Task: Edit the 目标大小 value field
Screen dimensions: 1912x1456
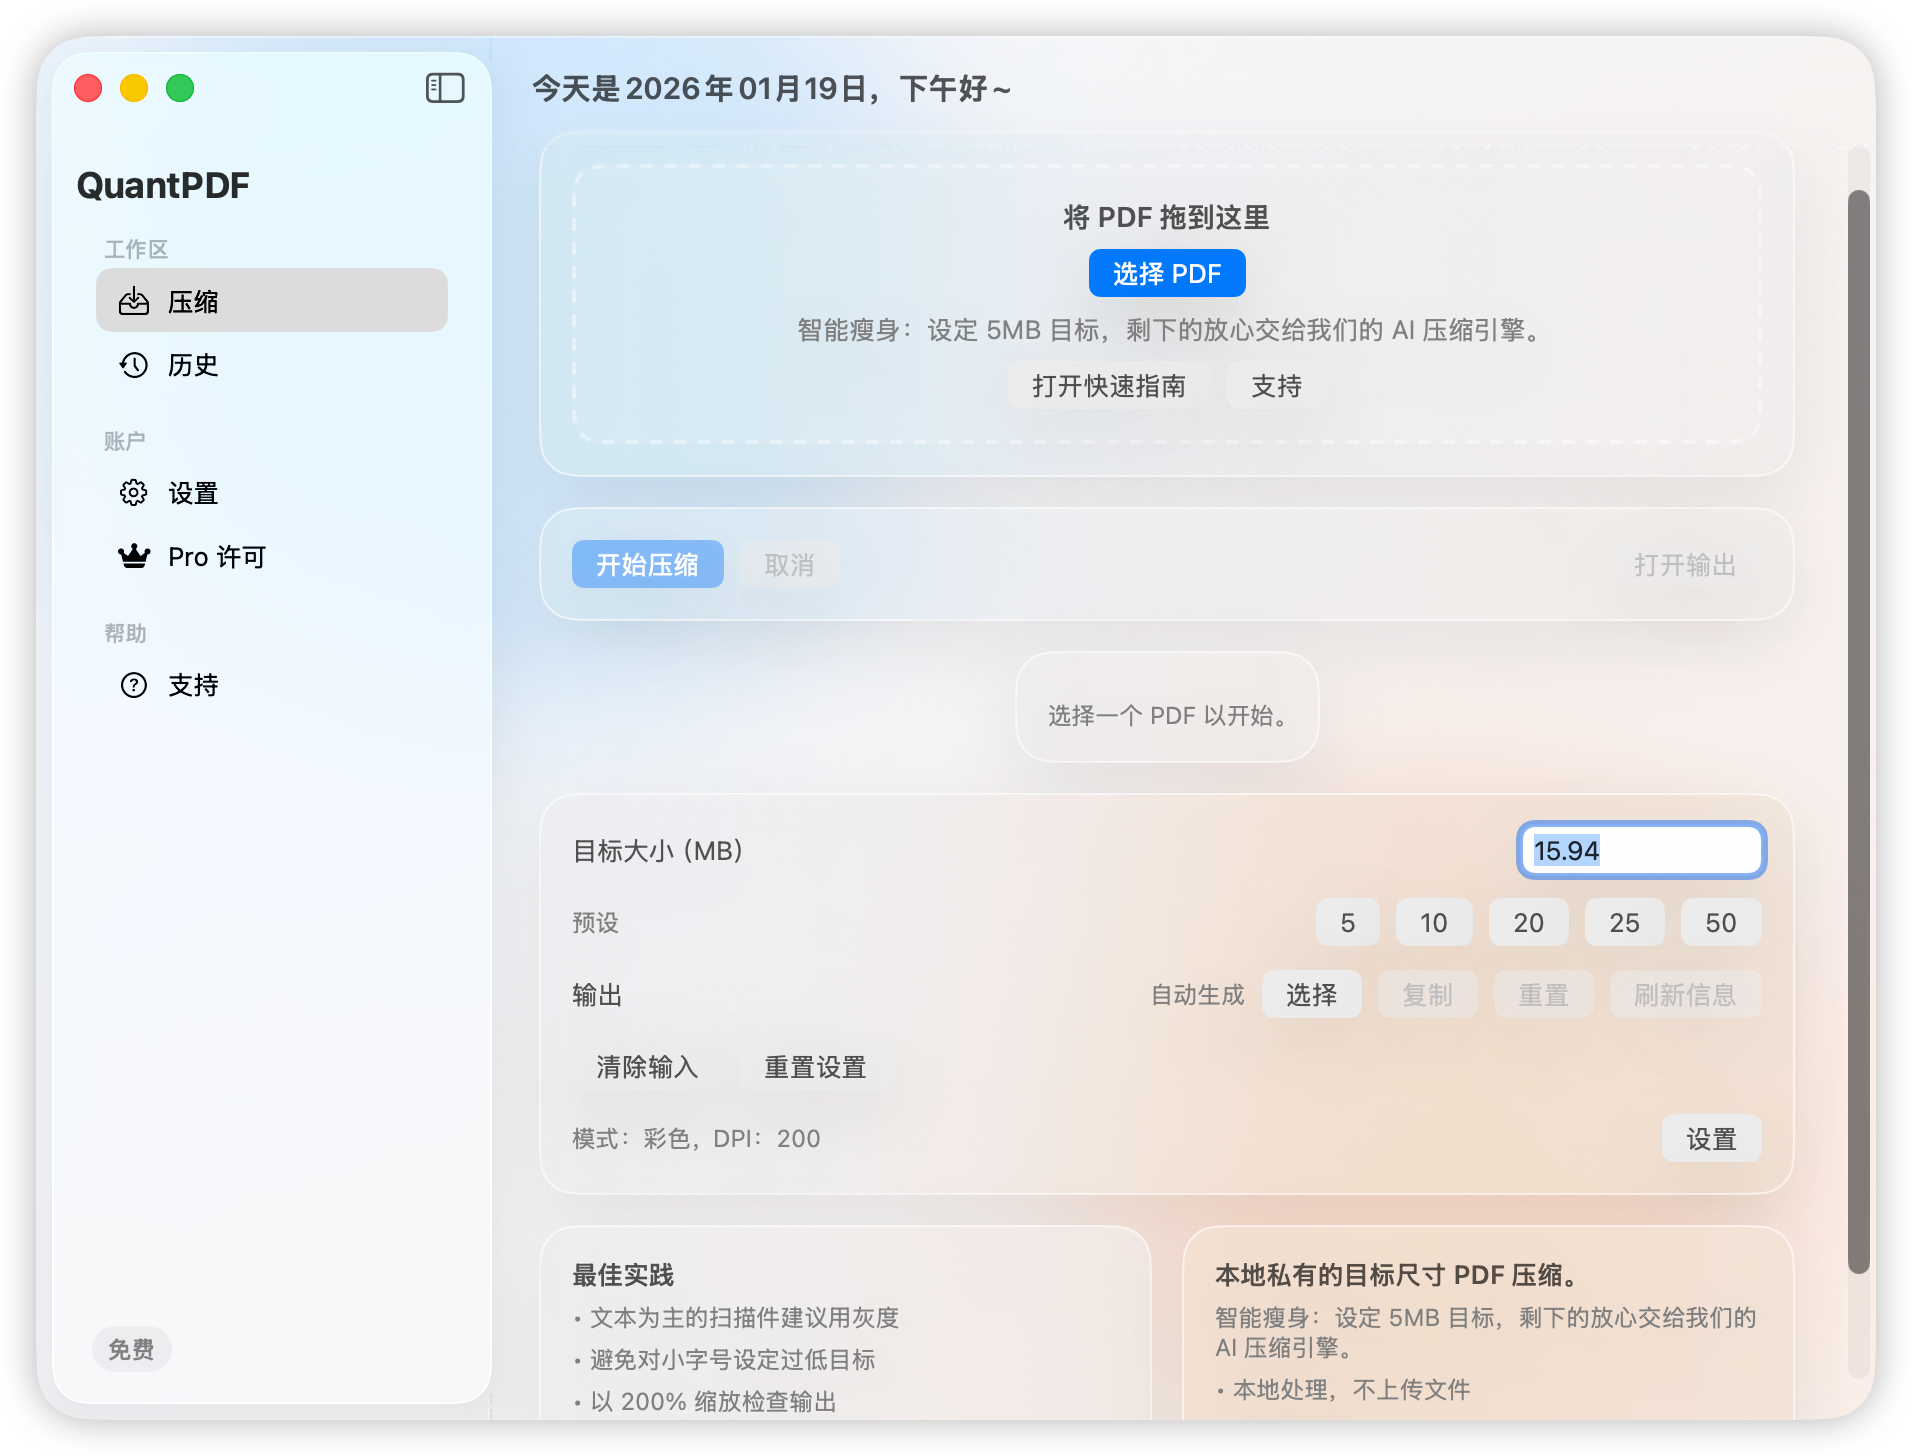Action: (x=1640, y=850)
